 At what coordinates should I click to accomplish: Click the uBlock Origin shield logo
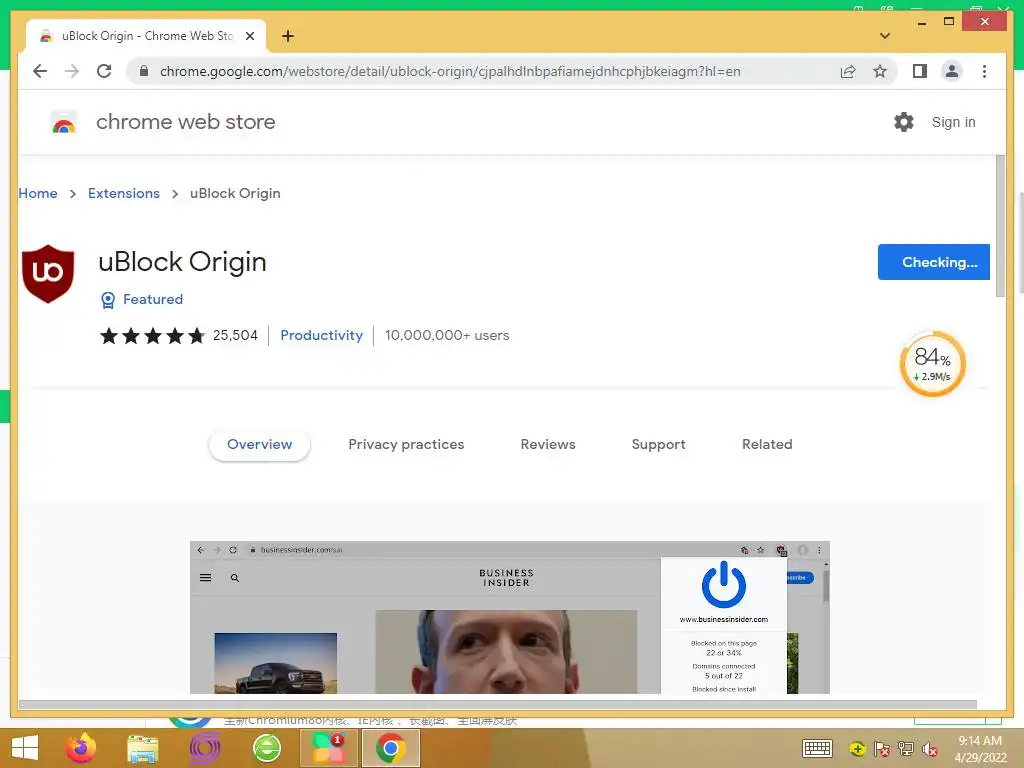48,274
